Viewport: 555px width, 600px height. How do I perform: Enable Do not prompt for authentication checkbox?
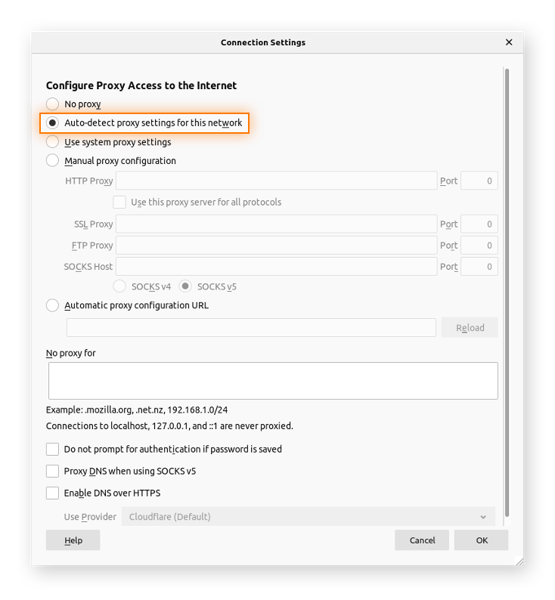[x=52, y=449]
